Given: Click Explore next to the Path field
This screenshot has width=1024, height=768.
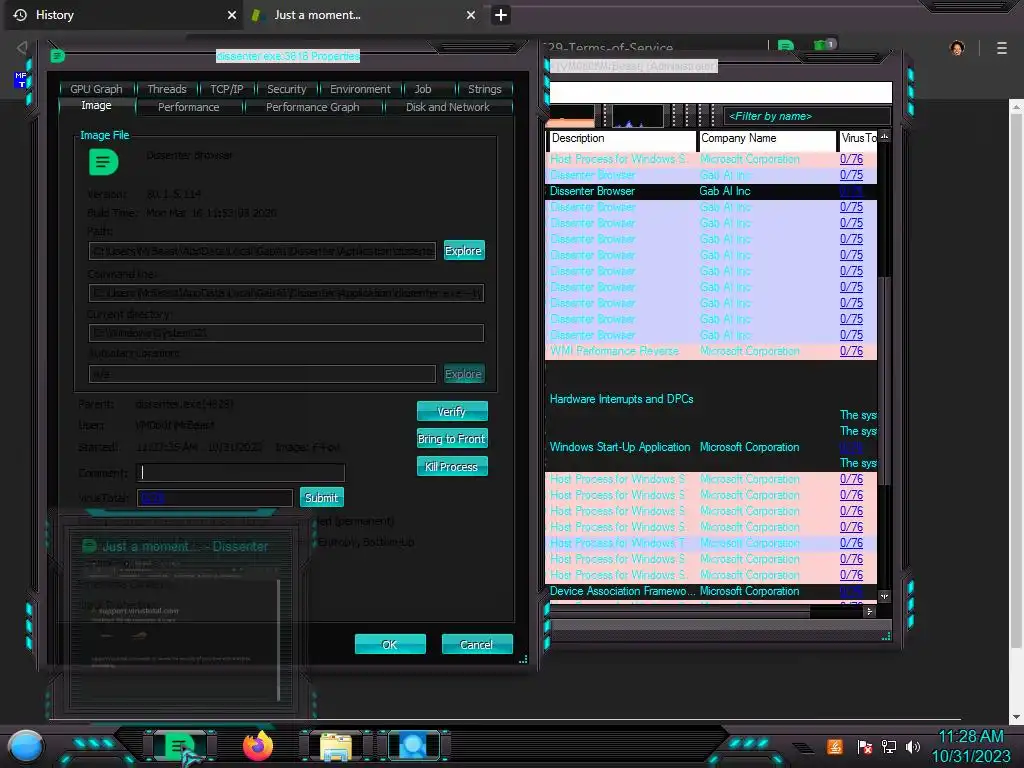Looking at the screenshot, I should pyautogui.click(x=463, y=251).
